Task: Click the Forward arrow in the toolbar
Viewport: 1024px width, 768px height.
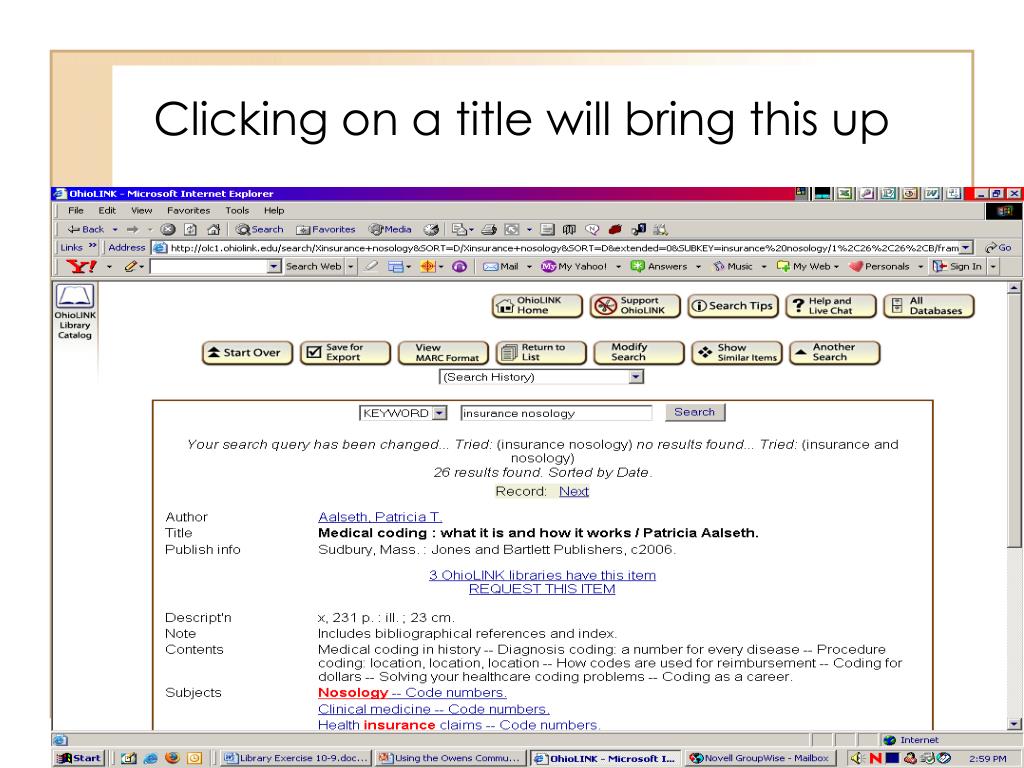Action: click(x=133, y=229)
